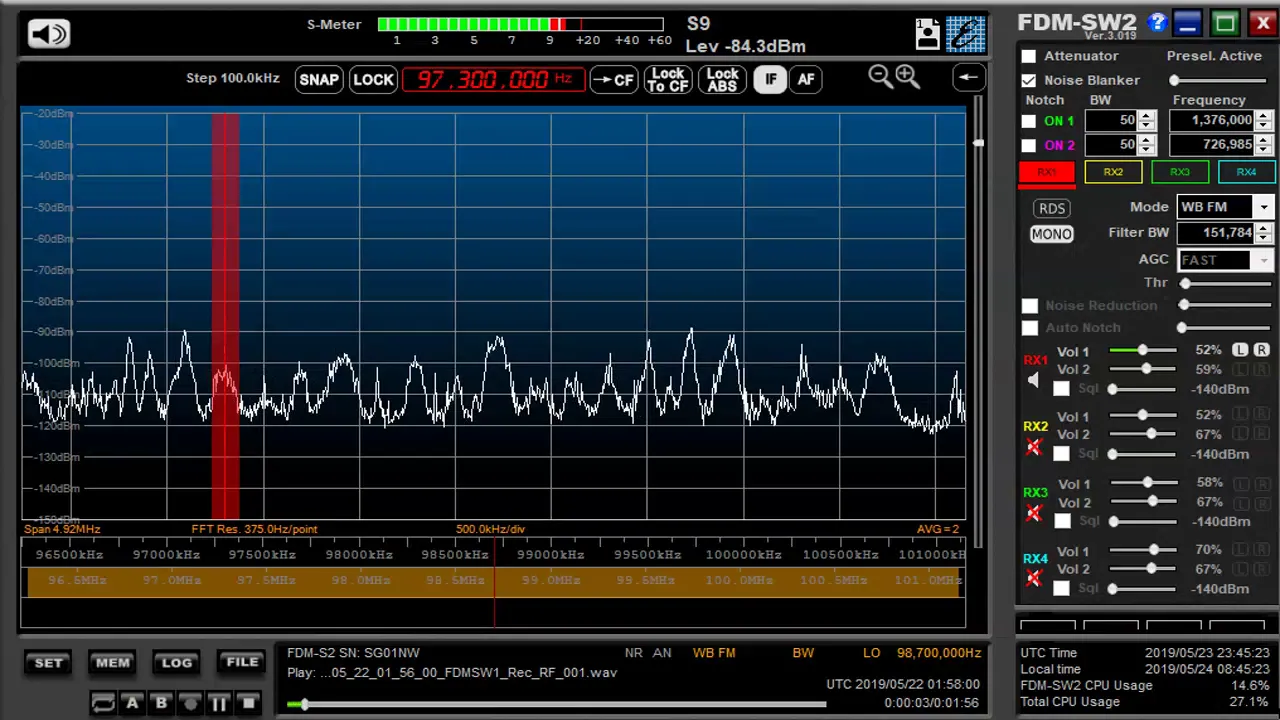Adjust Notch 2 Frequency stepper arrows
Screen dimensions: 1280x720
(1264, 145)
